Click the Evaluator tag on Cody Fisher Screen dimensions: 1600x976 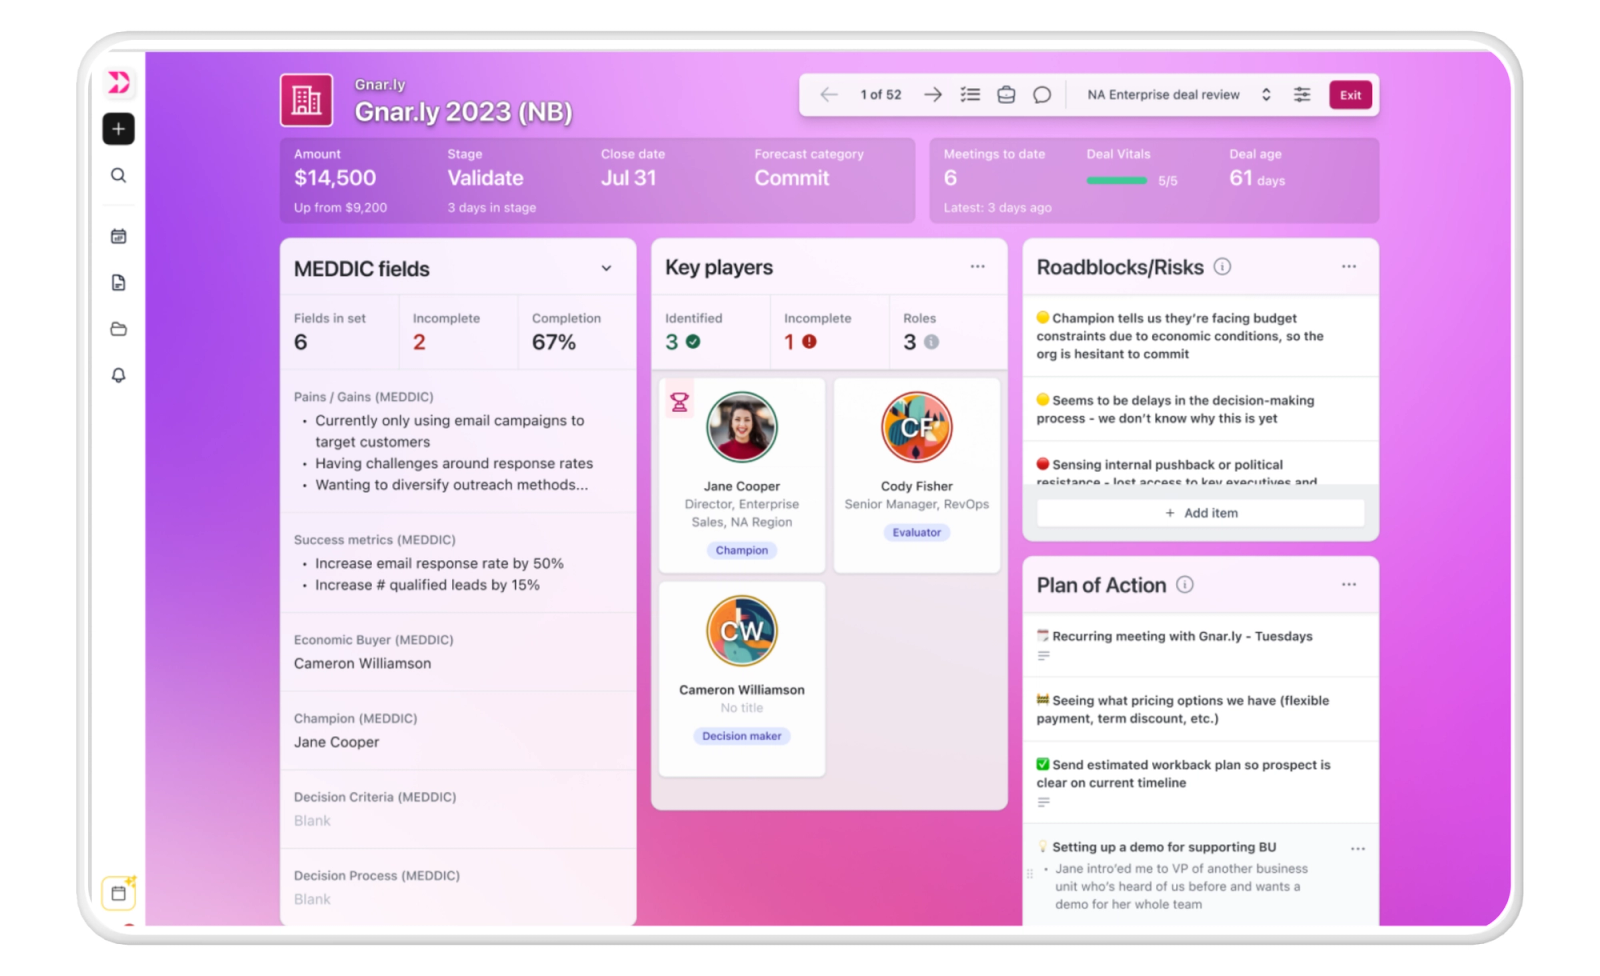[x=917, y=532]
